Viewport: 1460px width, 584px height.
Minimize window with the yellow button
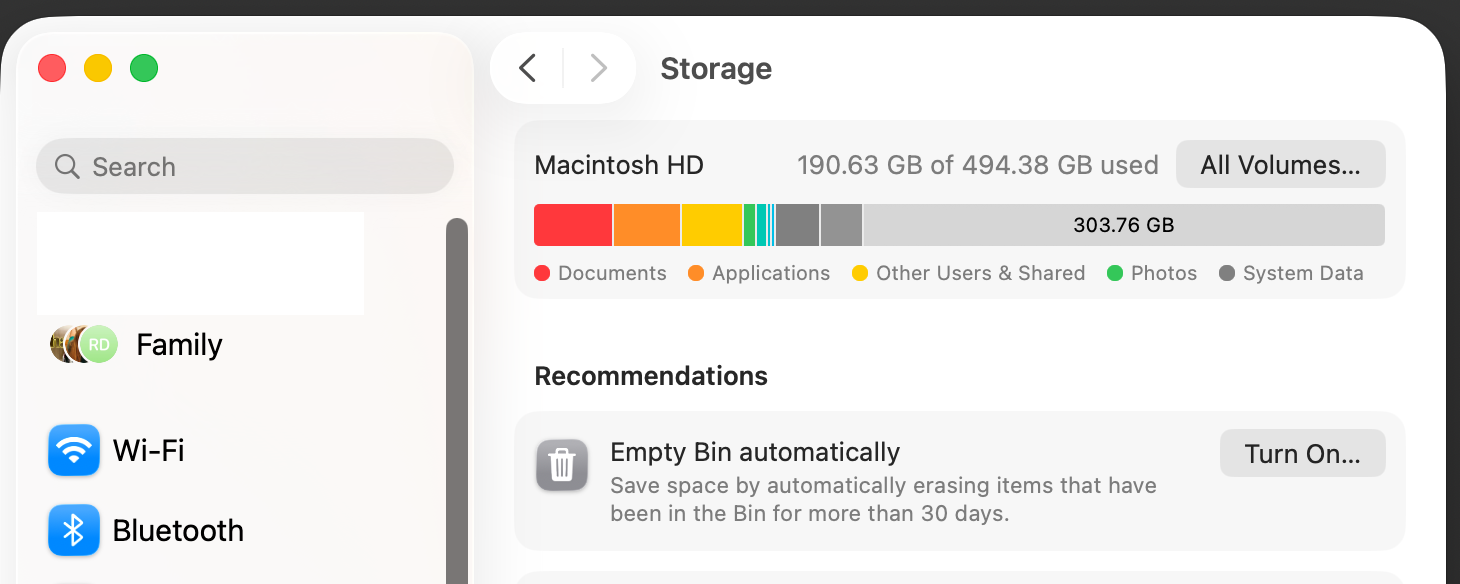(98, 68)
